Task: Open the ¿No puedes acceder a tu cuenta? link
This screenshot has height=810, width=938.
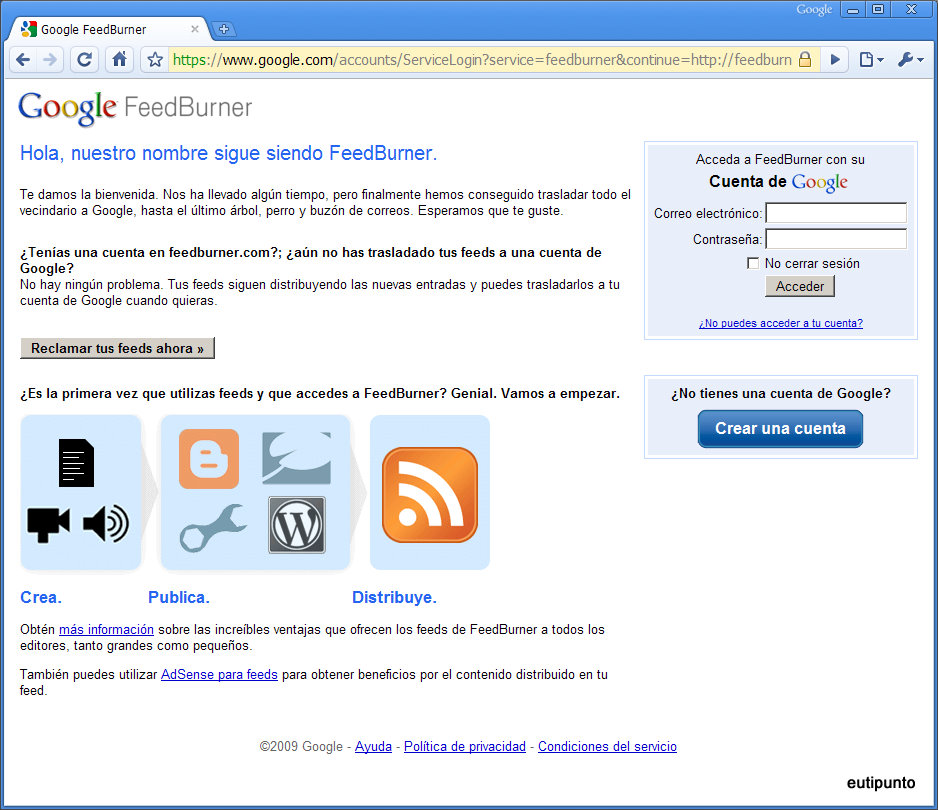Action: pyautogui.click(x=781, y=323)
